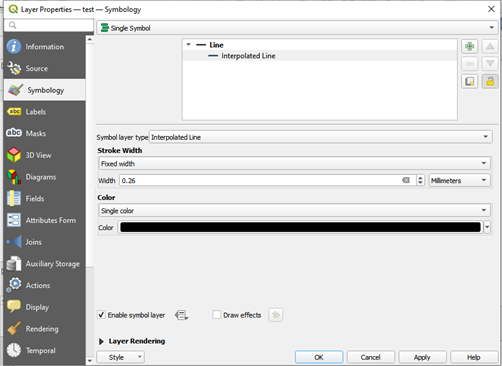Select the Line symbol tree row
502x366 pixels.
coord(320,45)
